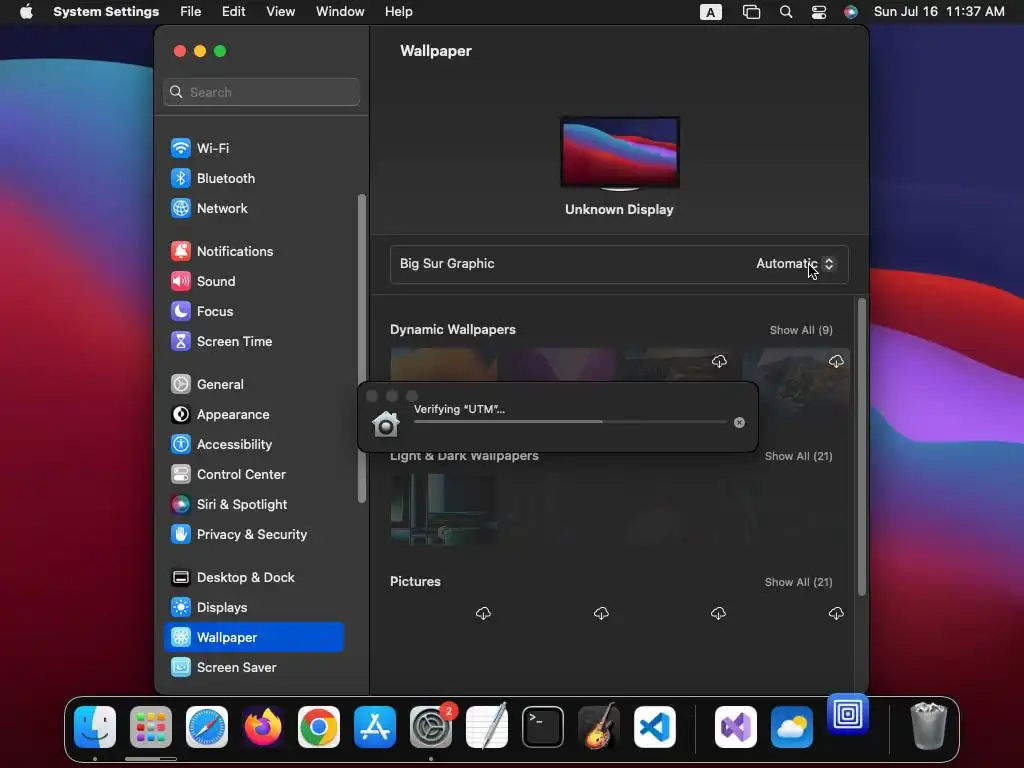
Task: Open Trash from the Dock
Action: coord(928,726)
